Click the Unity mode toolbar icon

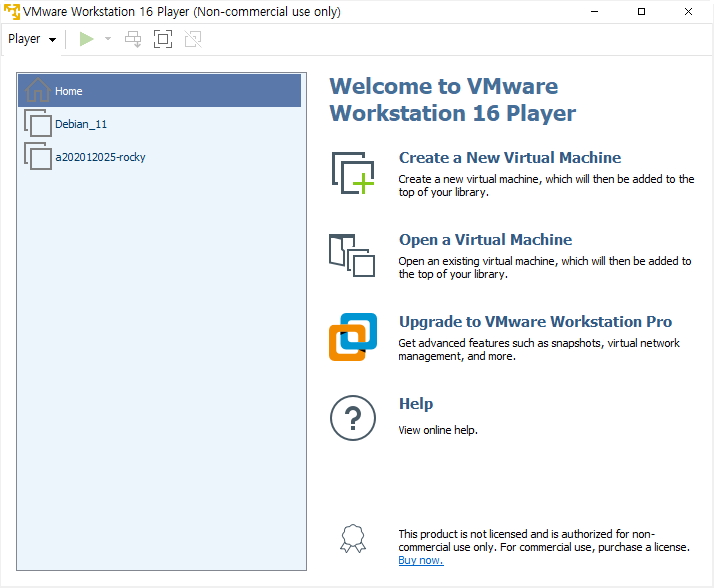point(193,39)
